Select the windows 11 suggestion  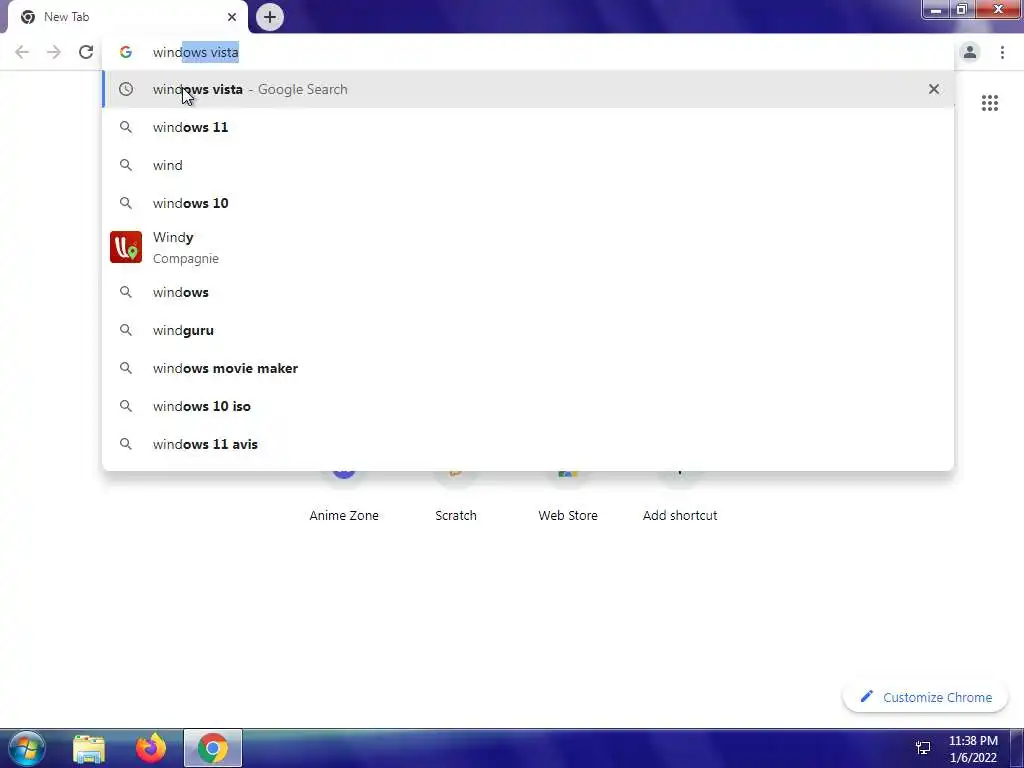click(x=528, y=127)
